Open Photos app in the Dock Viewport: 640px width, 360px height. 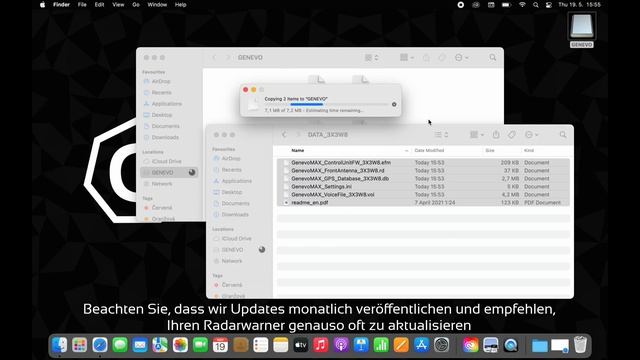pyautogui.click(x=180, y=345)
